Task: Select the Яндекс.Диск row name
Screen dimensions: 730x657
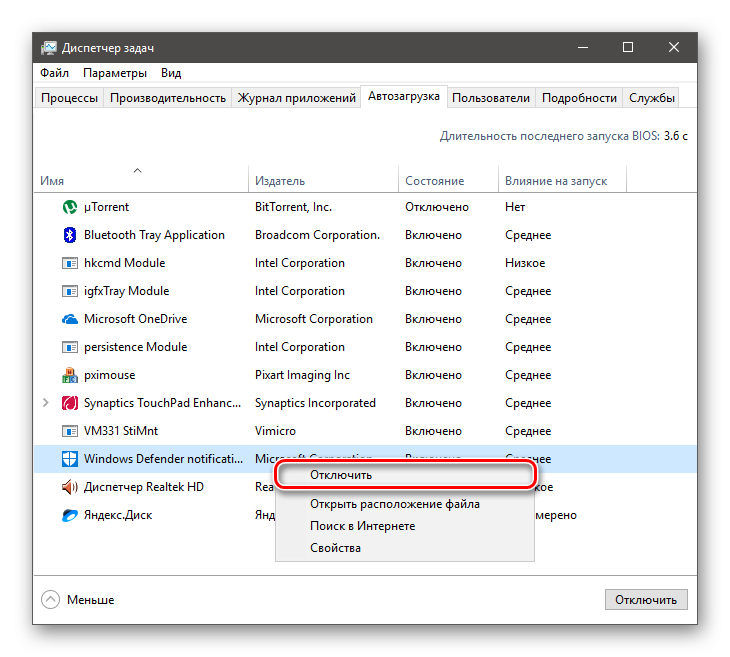Action: (118, 515)
